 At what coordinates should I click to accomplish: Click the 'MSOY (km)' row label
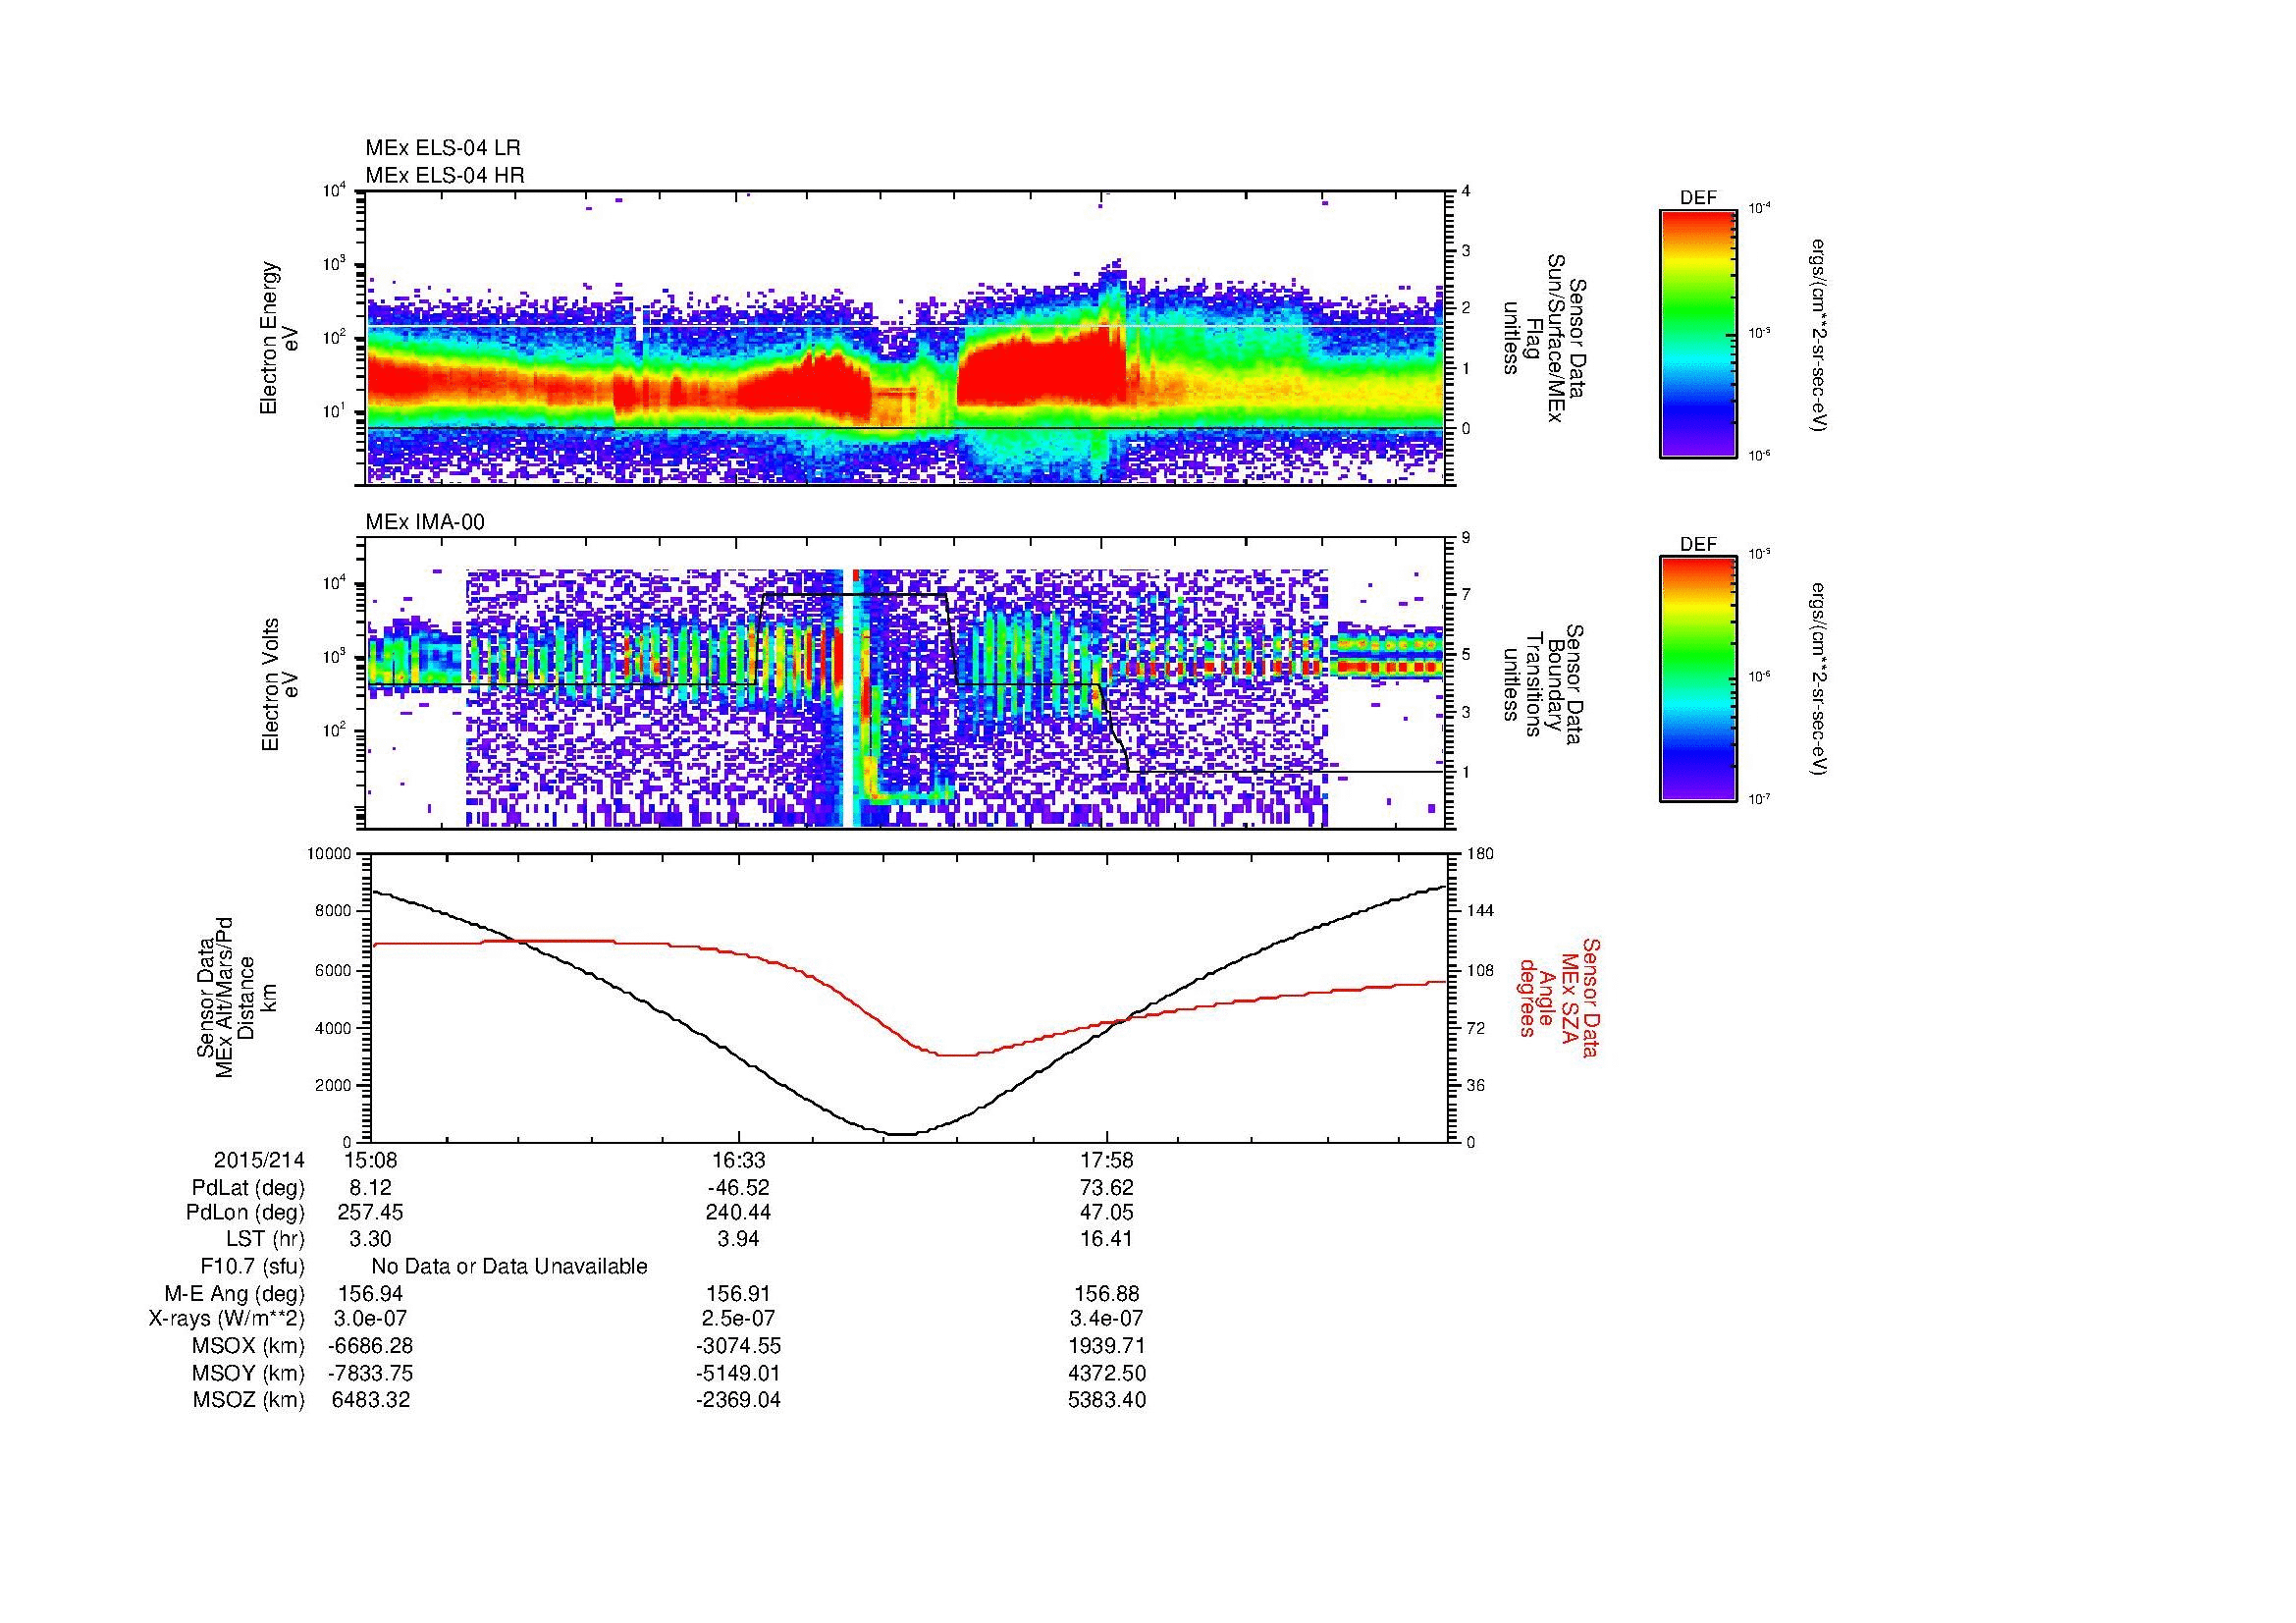click(x=249, y=1373)
